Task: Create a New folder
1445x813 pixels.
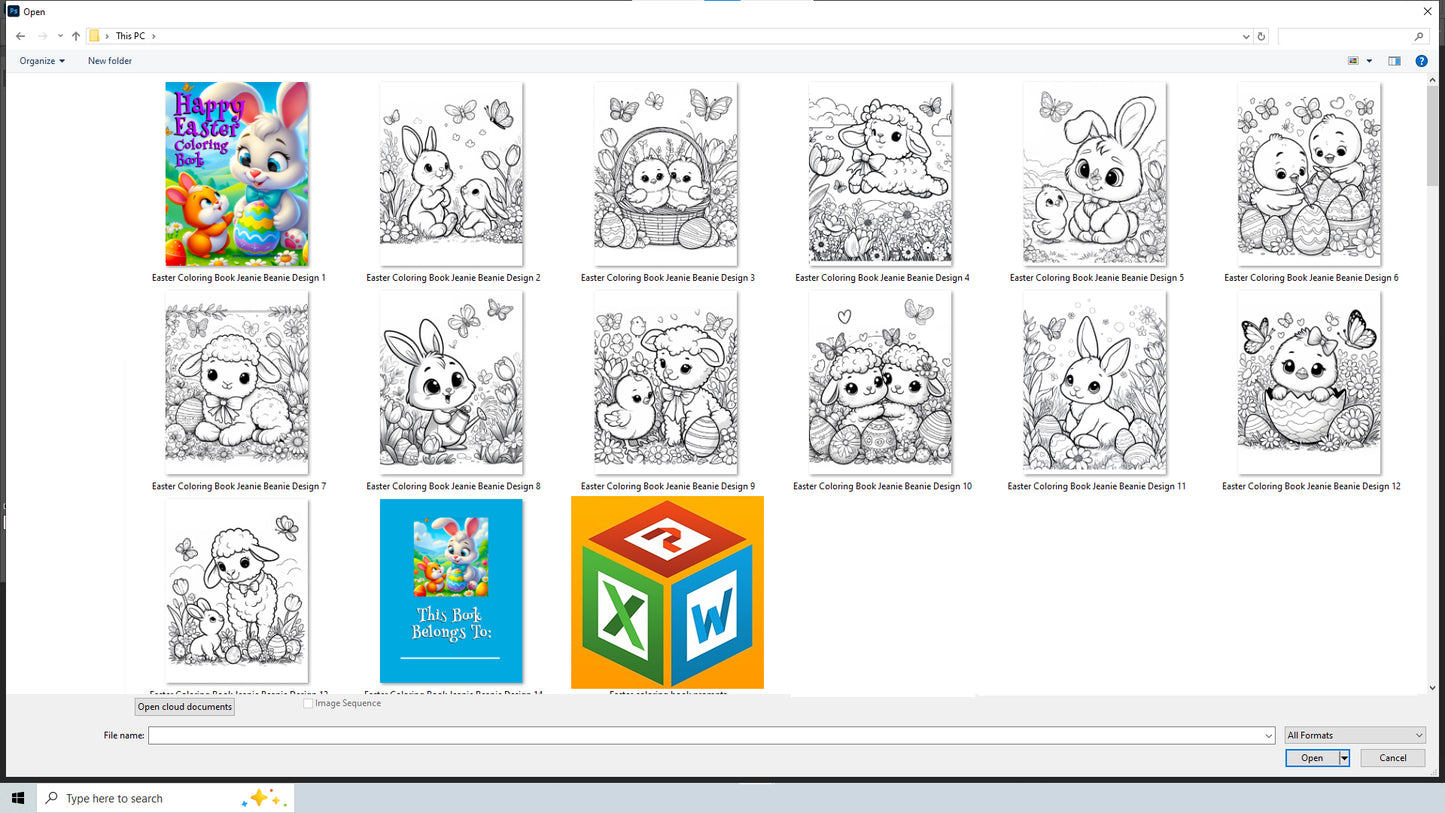Action: click(x=110, y=61)
